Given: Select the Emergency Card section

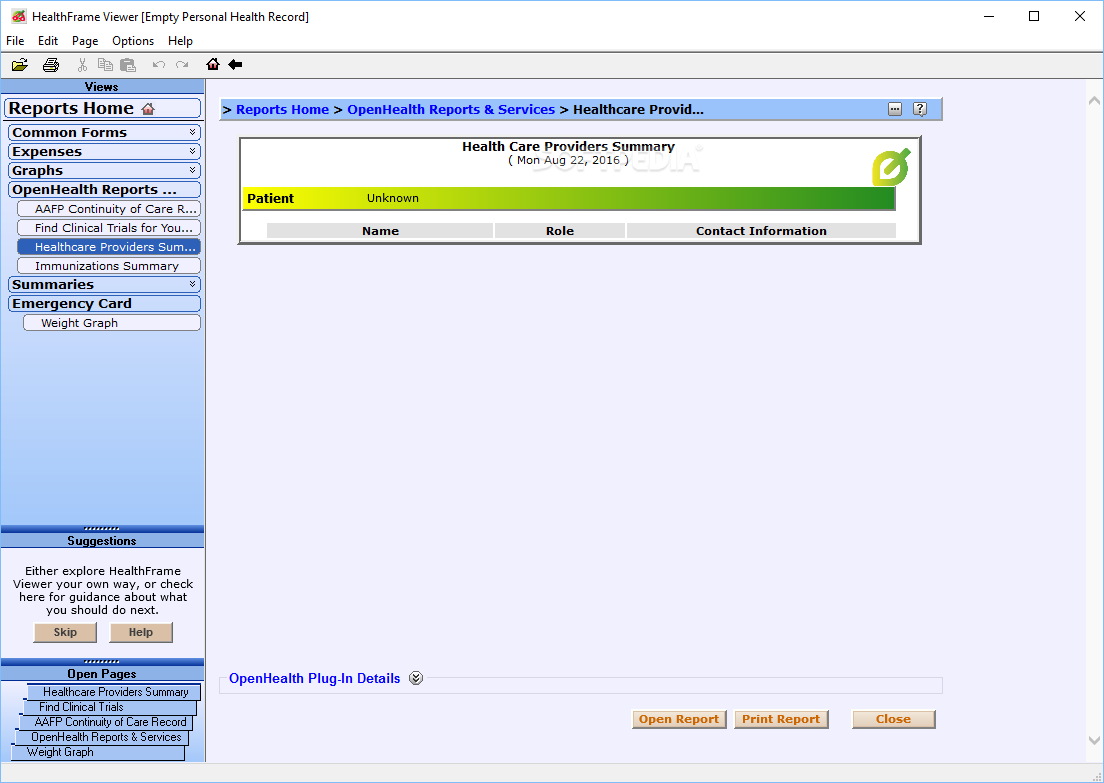Looking at the screenshot, I should click(x=104, y=303).
